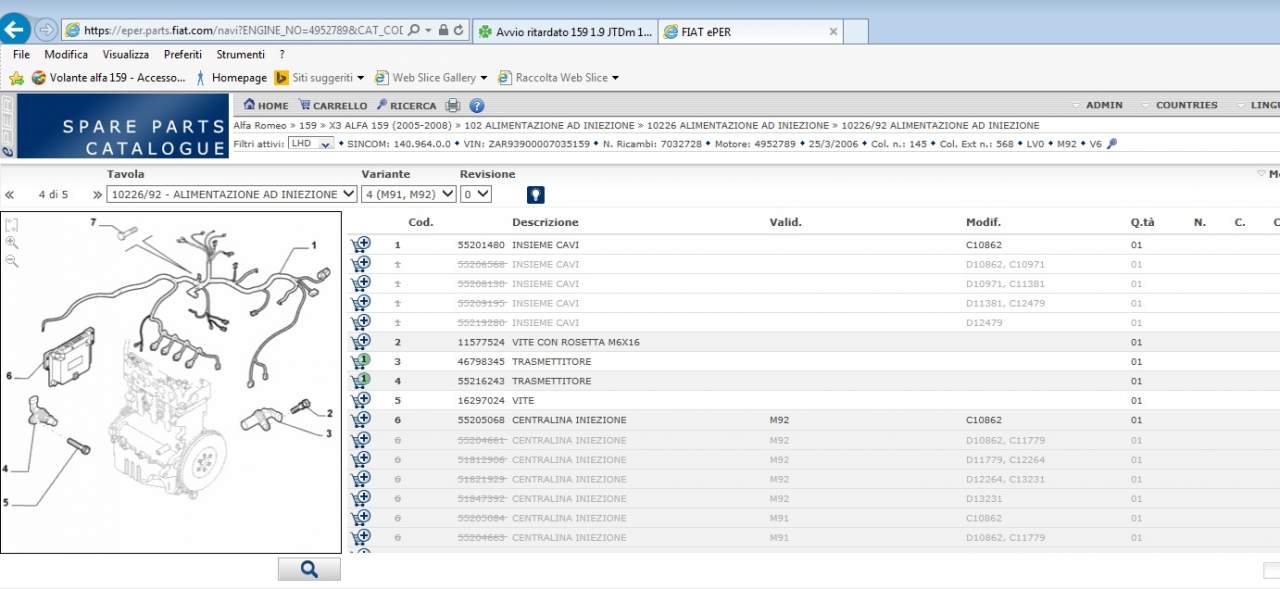Screen dimensions: 1280x589
Task: Go to previous table with « arrows
Action: point(10,194)
